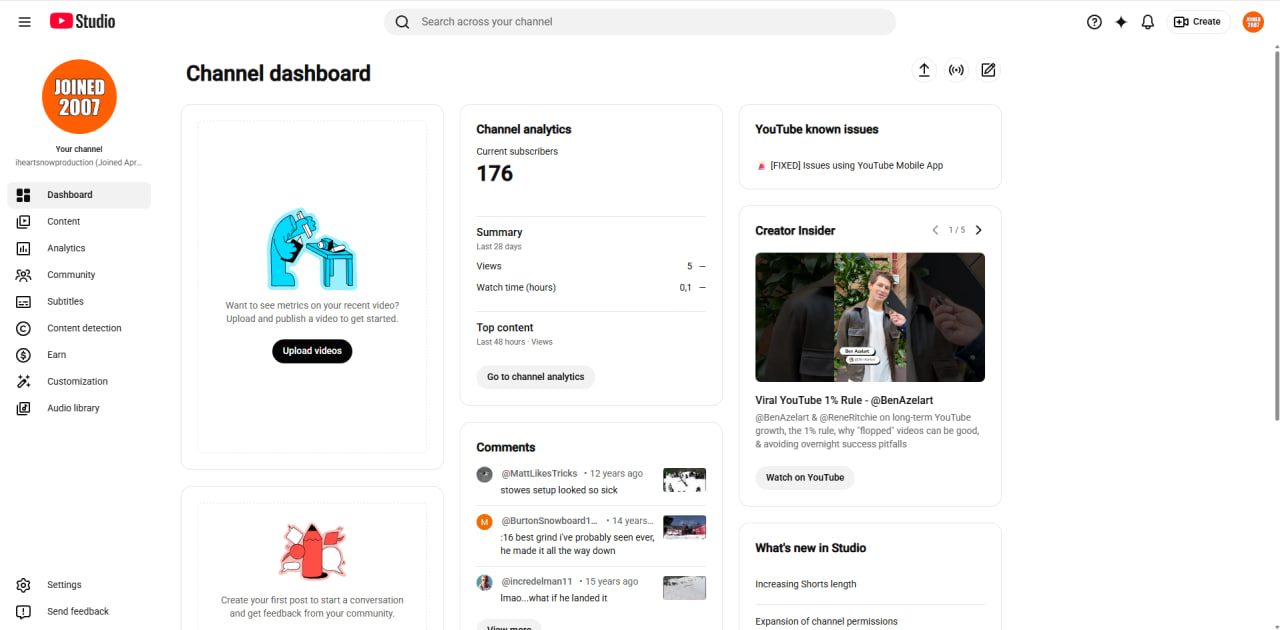The image size is (1280, 630).
Task: Click the Audio library label
Action: [x=73, y=408]
